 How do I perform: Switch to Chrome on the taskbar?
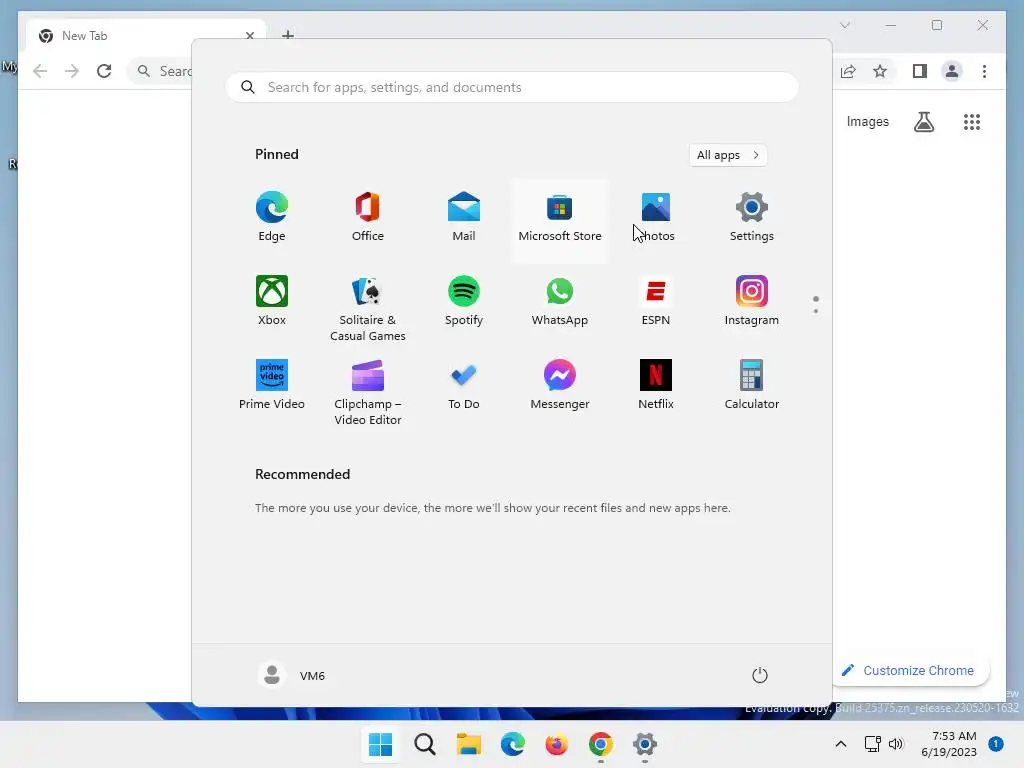(x=600, y=744)
